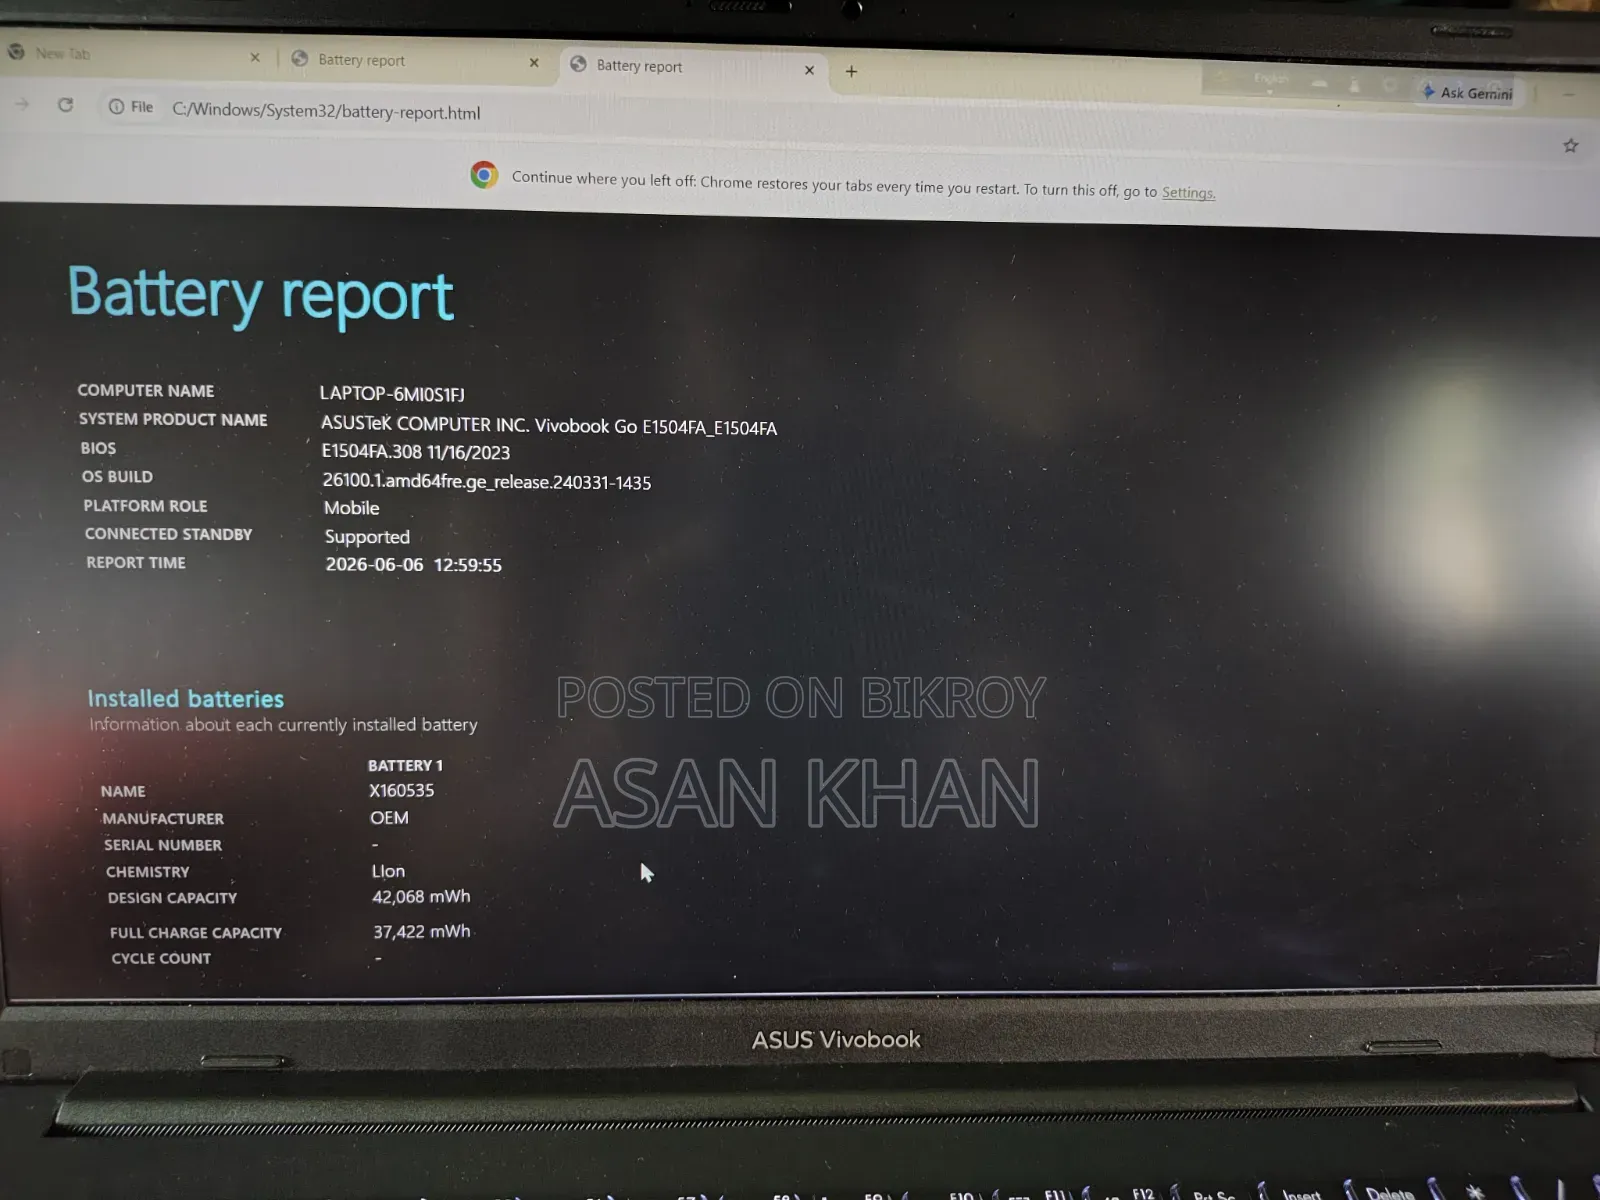This screenshot has height=1200, width=1600.
Task: Click the battery "NAME" label
Action: [x=123, y=791]
